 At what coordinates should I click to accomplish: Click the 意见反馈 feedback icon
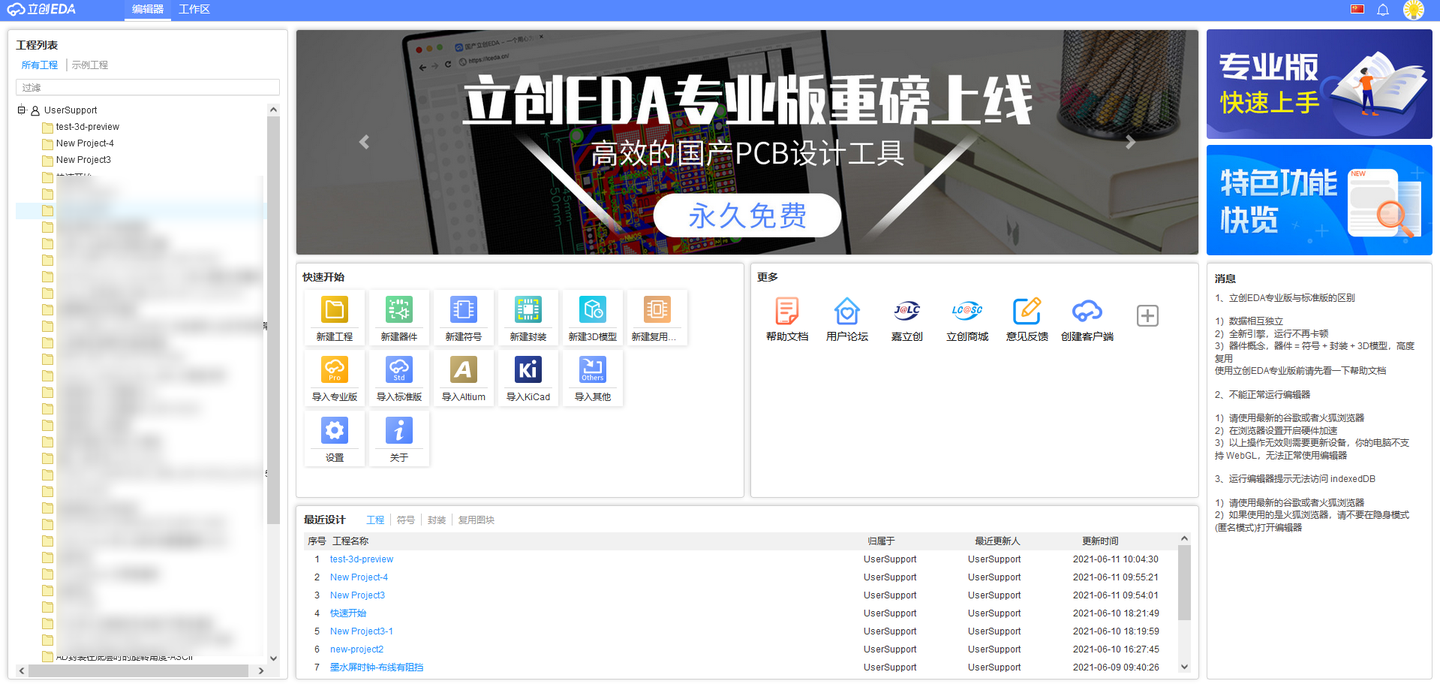pyautogui.click(x=1027, y=311)
